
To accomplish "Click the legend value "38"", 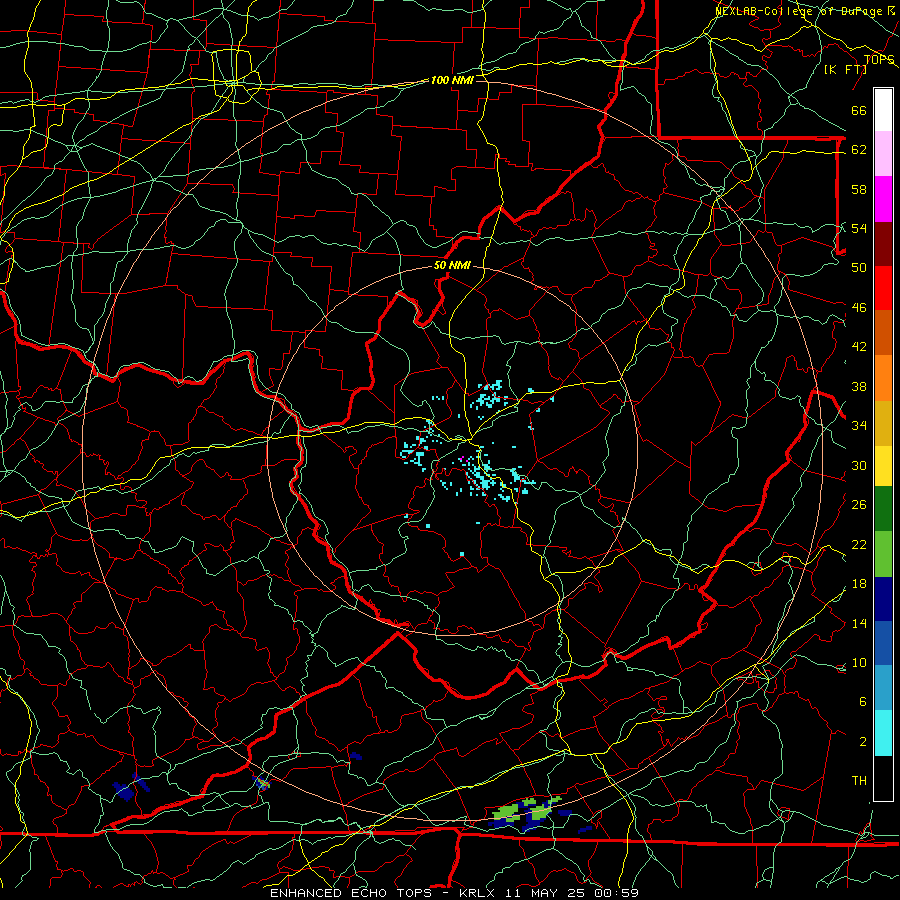I will (x=859, y=386).
